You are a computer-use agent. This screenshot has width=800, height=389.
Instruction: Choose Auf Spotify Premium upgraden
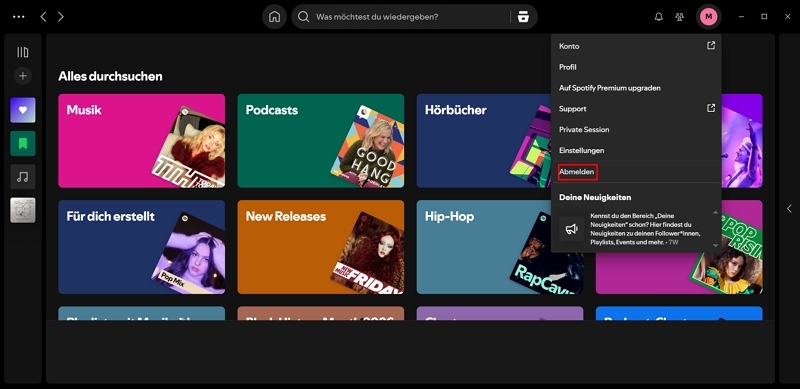636,88
